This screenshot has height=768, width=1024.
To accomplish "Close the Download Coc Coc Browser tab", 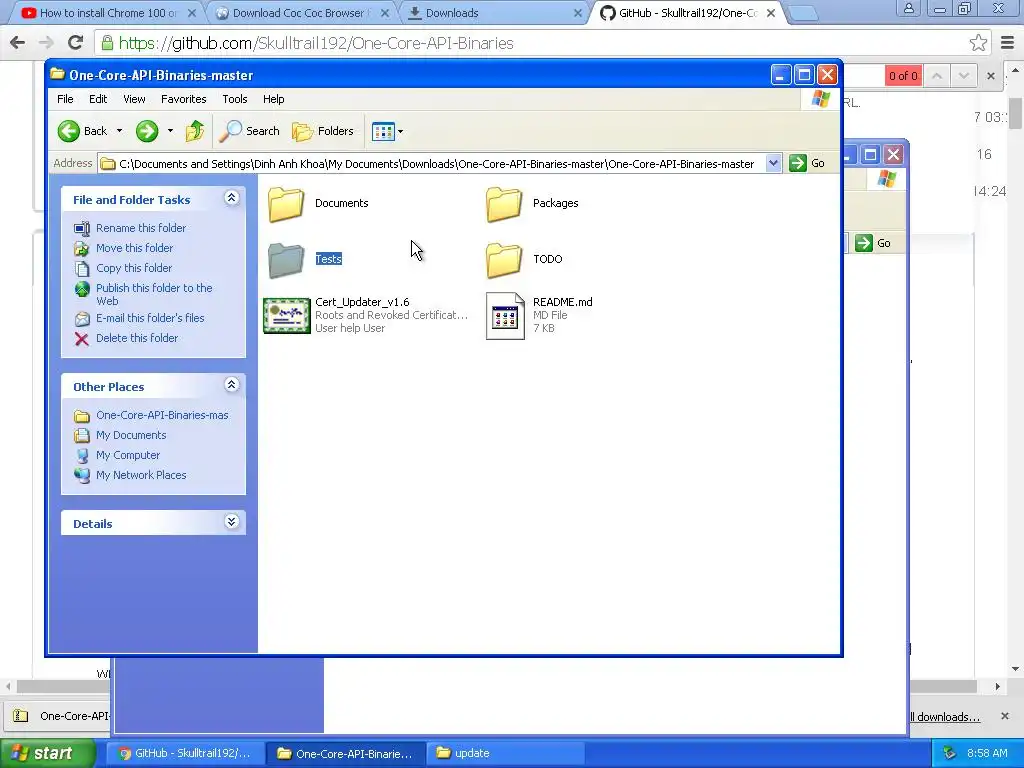I will point(385,13).
